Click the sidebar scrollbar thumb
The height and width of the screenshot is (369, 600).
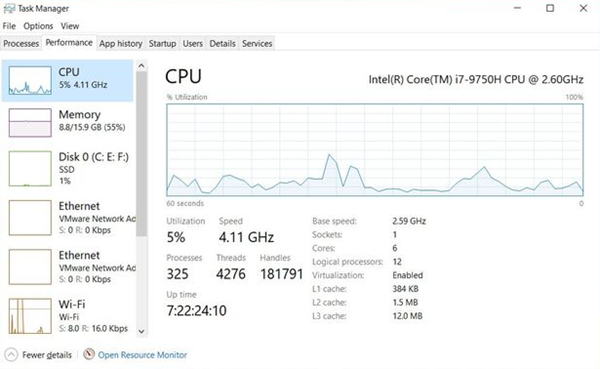[142, 154]
